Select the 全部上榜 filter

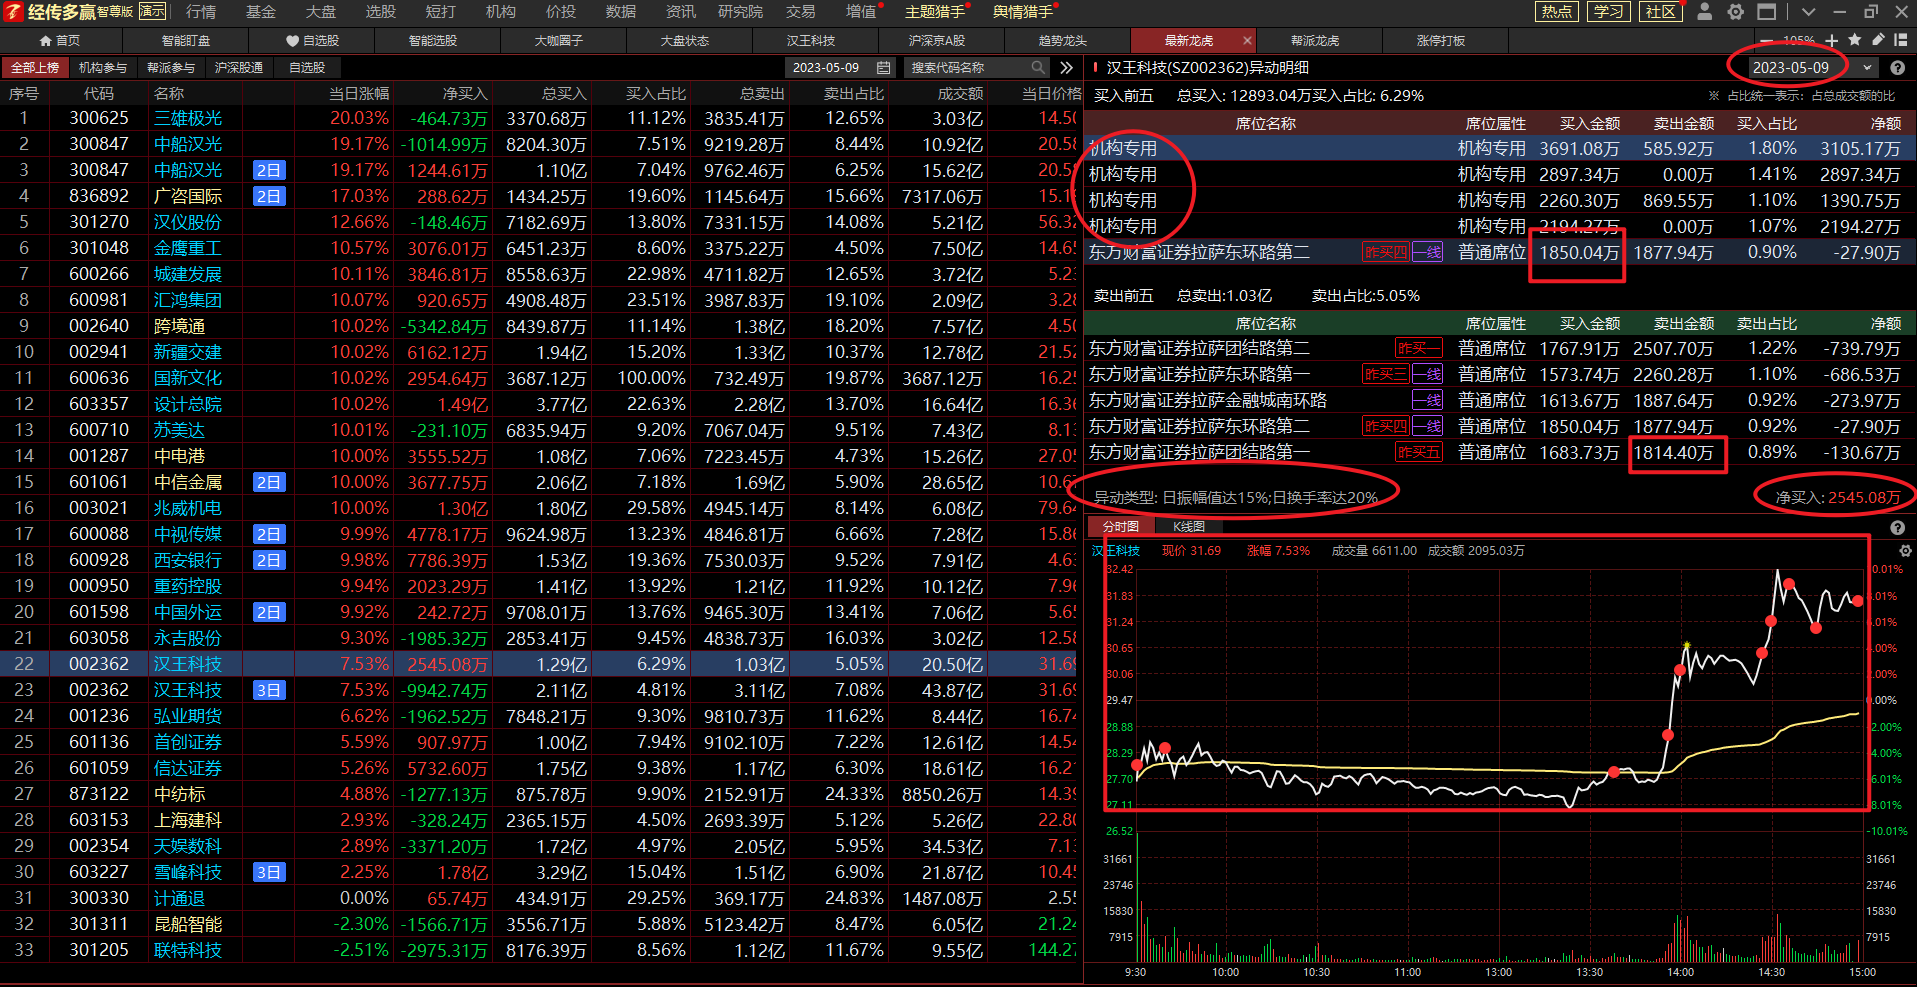(x=35, y=67)
